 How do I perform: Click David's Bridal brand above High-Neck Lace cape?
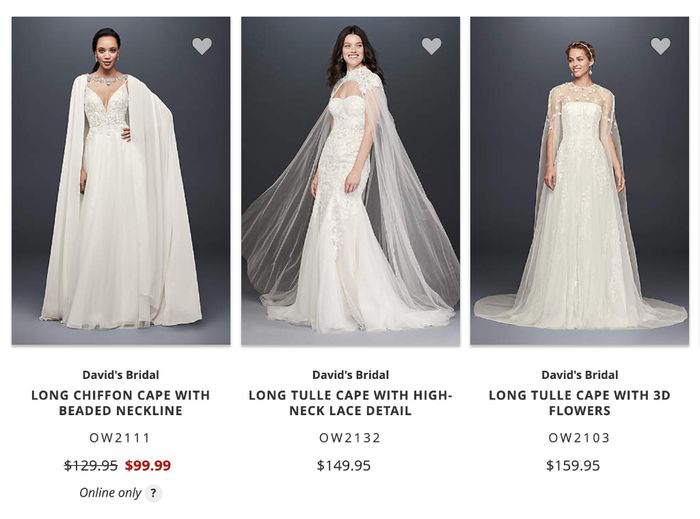click(x=350, y=375)
